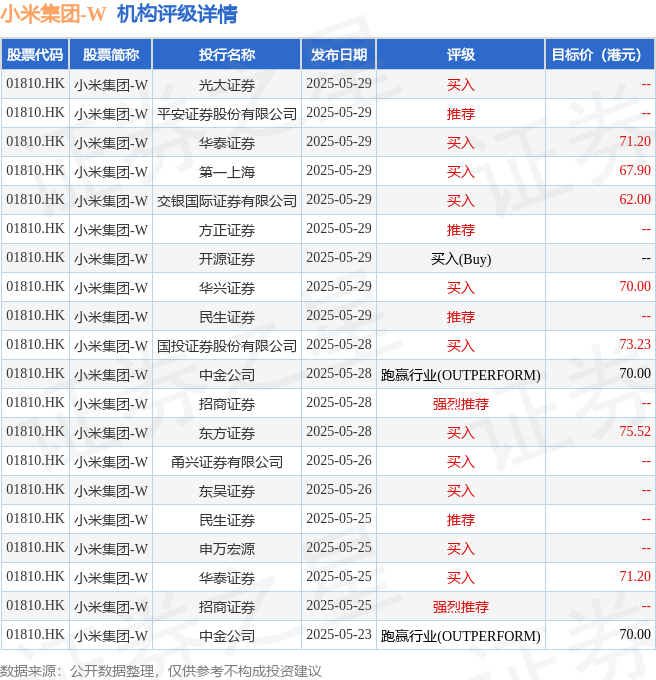Select the 华兴证券 cell
Screen dimensions: 656x680
pos(227,288)
